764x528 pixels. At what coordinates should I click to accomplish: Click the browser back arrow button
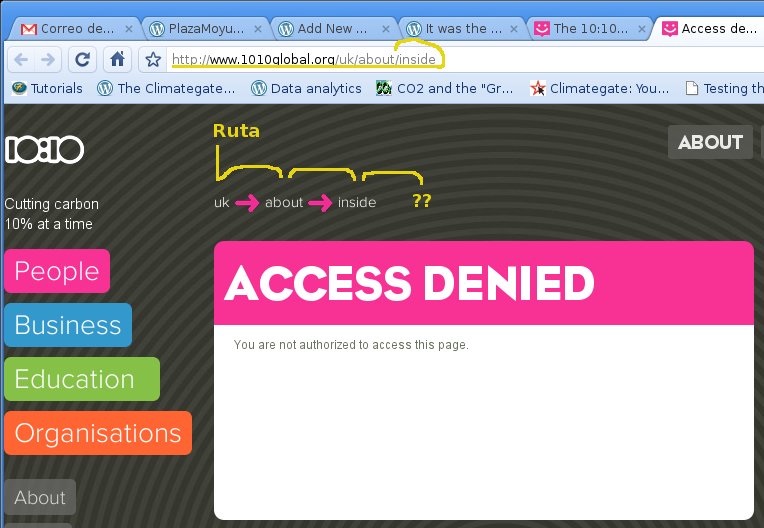pos(20,59)
